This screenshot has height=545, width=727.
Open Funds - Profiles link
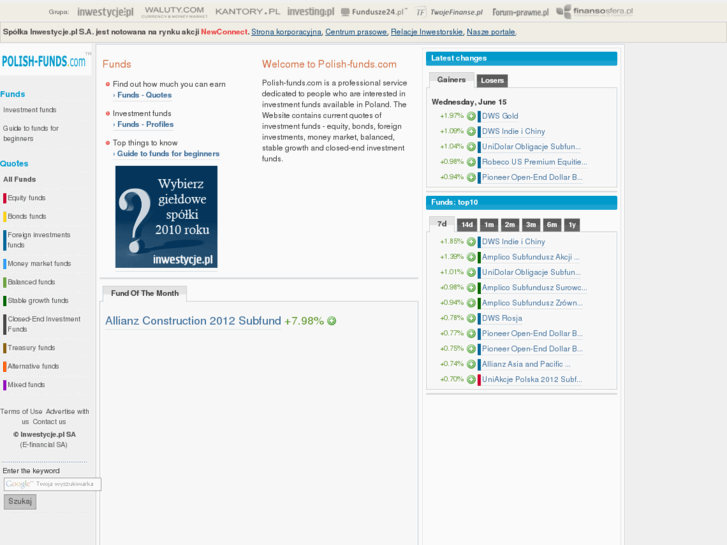tap(145, 124)
